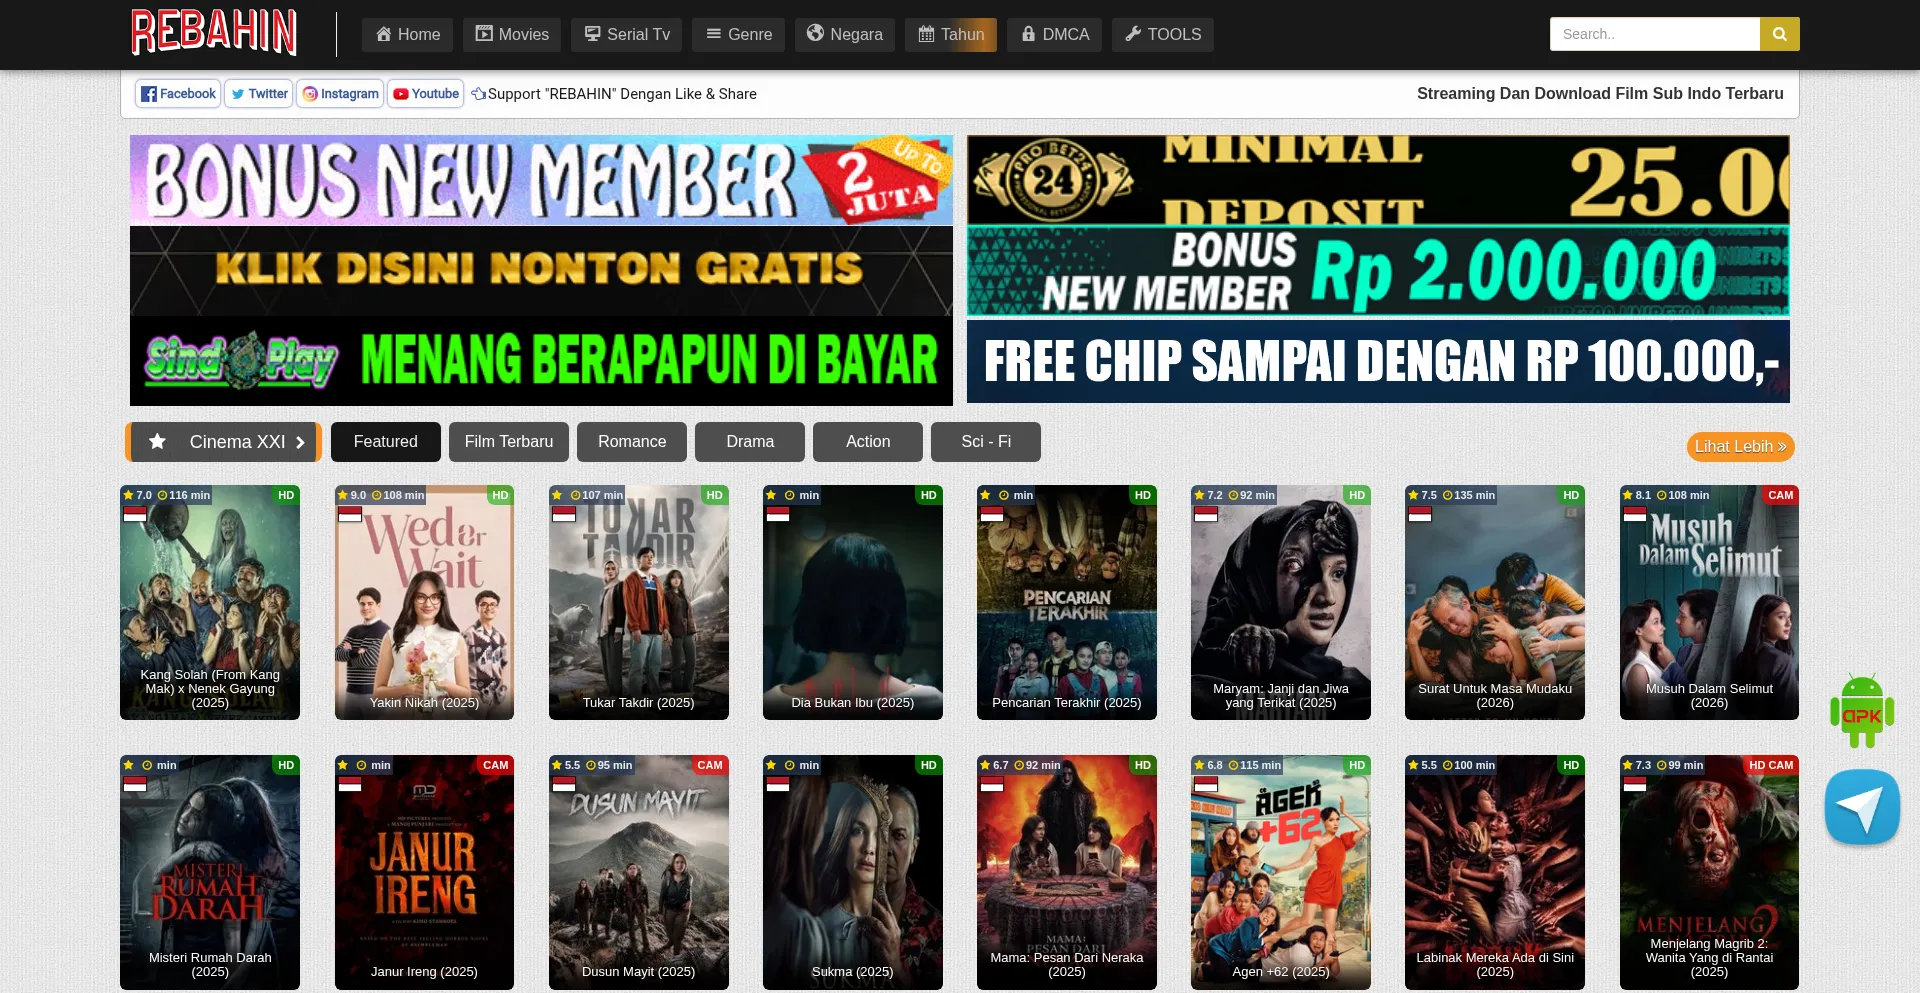Open Menjelang Magrib 2: Wanita Yang di Rantai
Screen dimensions: 1920x993
click(1709, 872)
